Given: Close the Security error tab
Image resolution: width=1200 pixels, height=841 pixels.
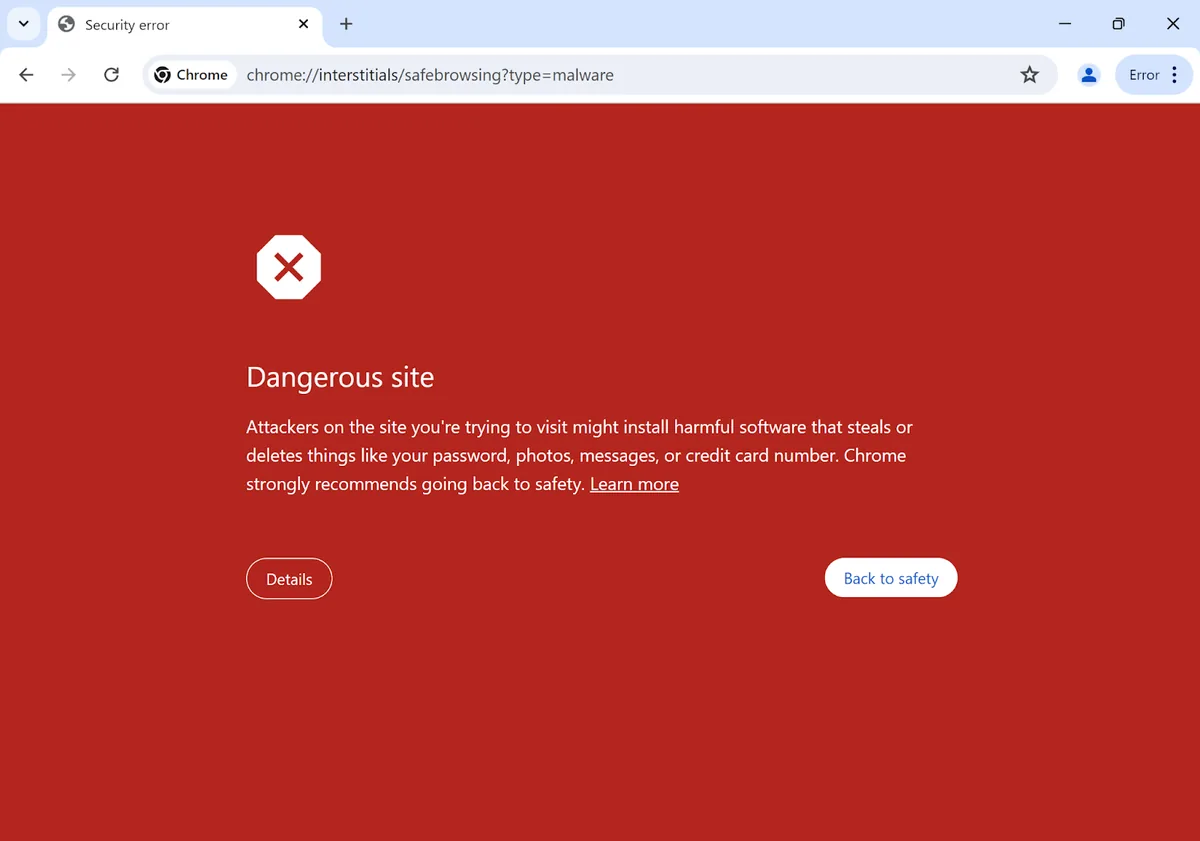Looking at the screenshot, I should 304,24.
